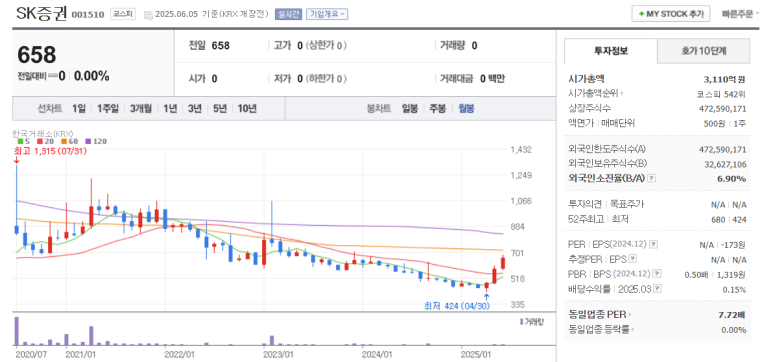773x362 pixels.
Task: Click help icon next to PBR BPS
Action: tap(657, 274)
